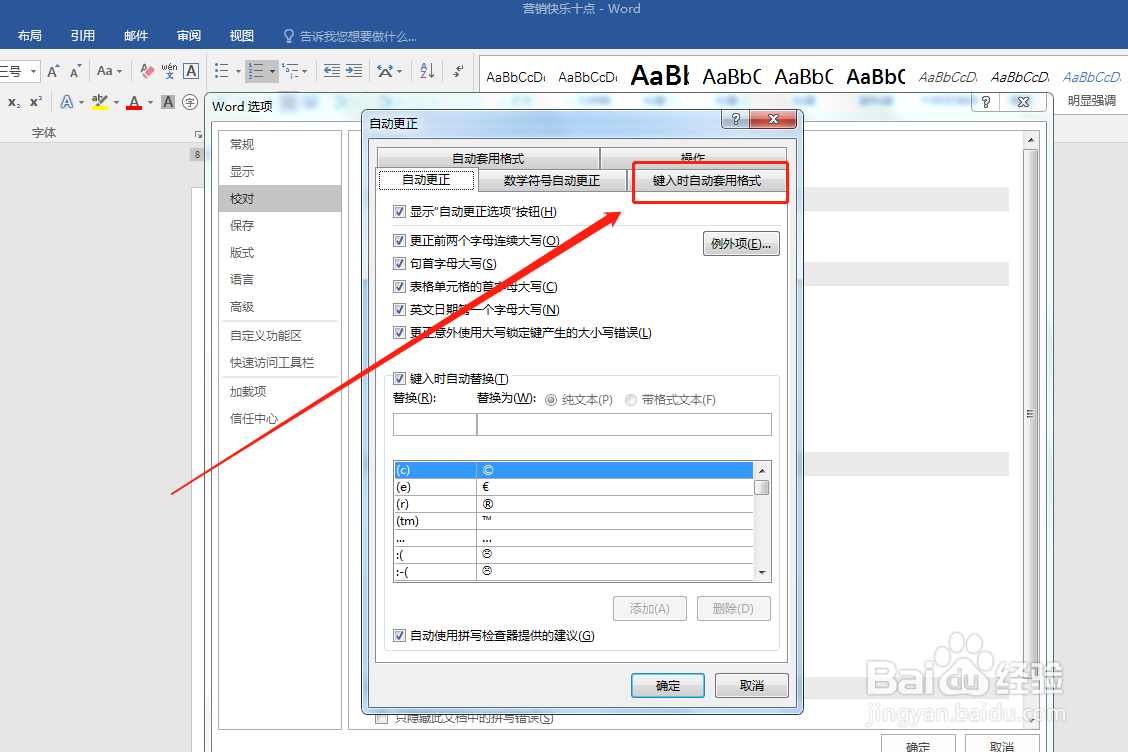Toggle caps lock error correction checkbox
Image resolution: width=1128 pixels, height=752 pixels.
tap(399, 332)
